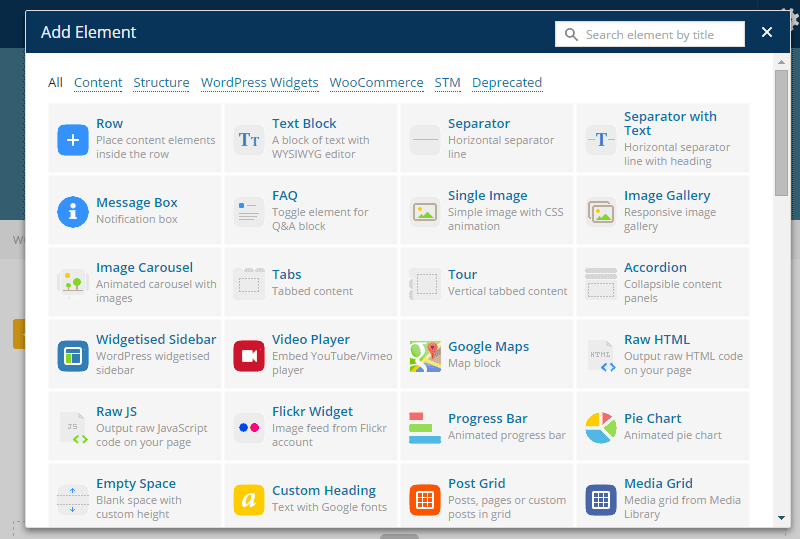The height and width of the screenshot is (539, 800).
Task: Click 'Tabbed content' description
Action: click(x=312, y=291)
